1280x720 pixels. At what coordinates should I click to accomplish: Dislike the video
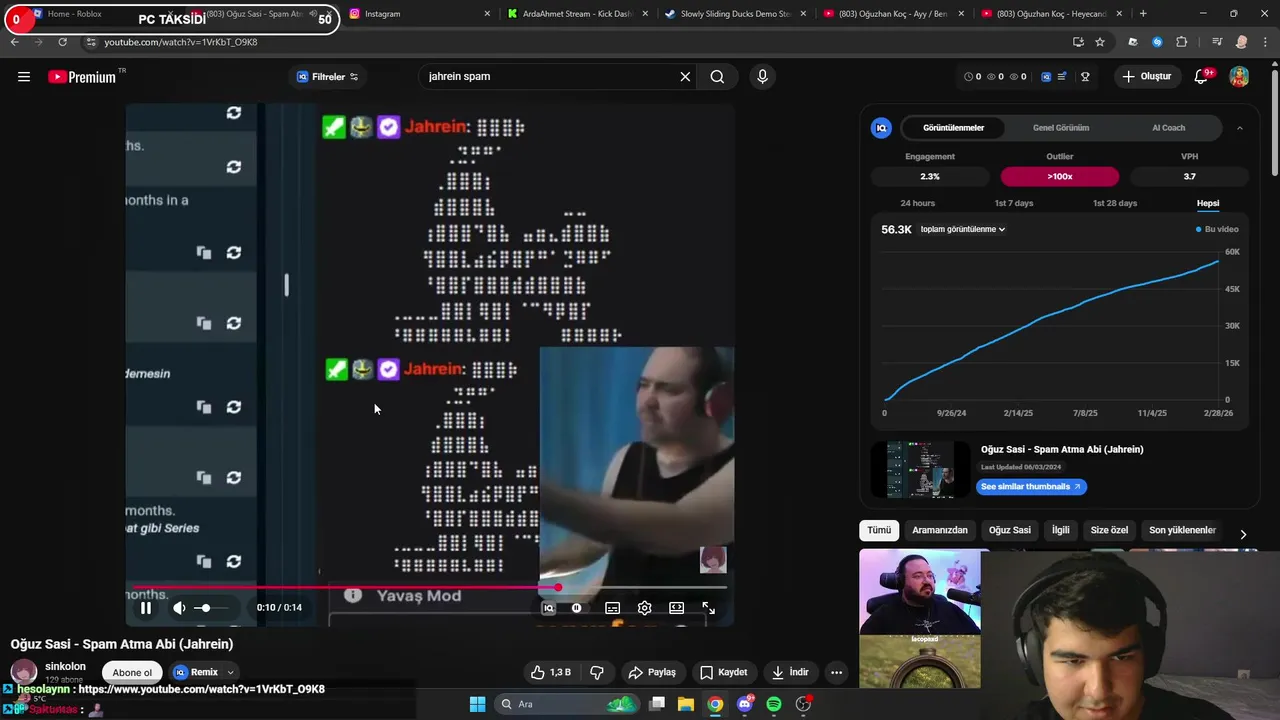(597, 672)
